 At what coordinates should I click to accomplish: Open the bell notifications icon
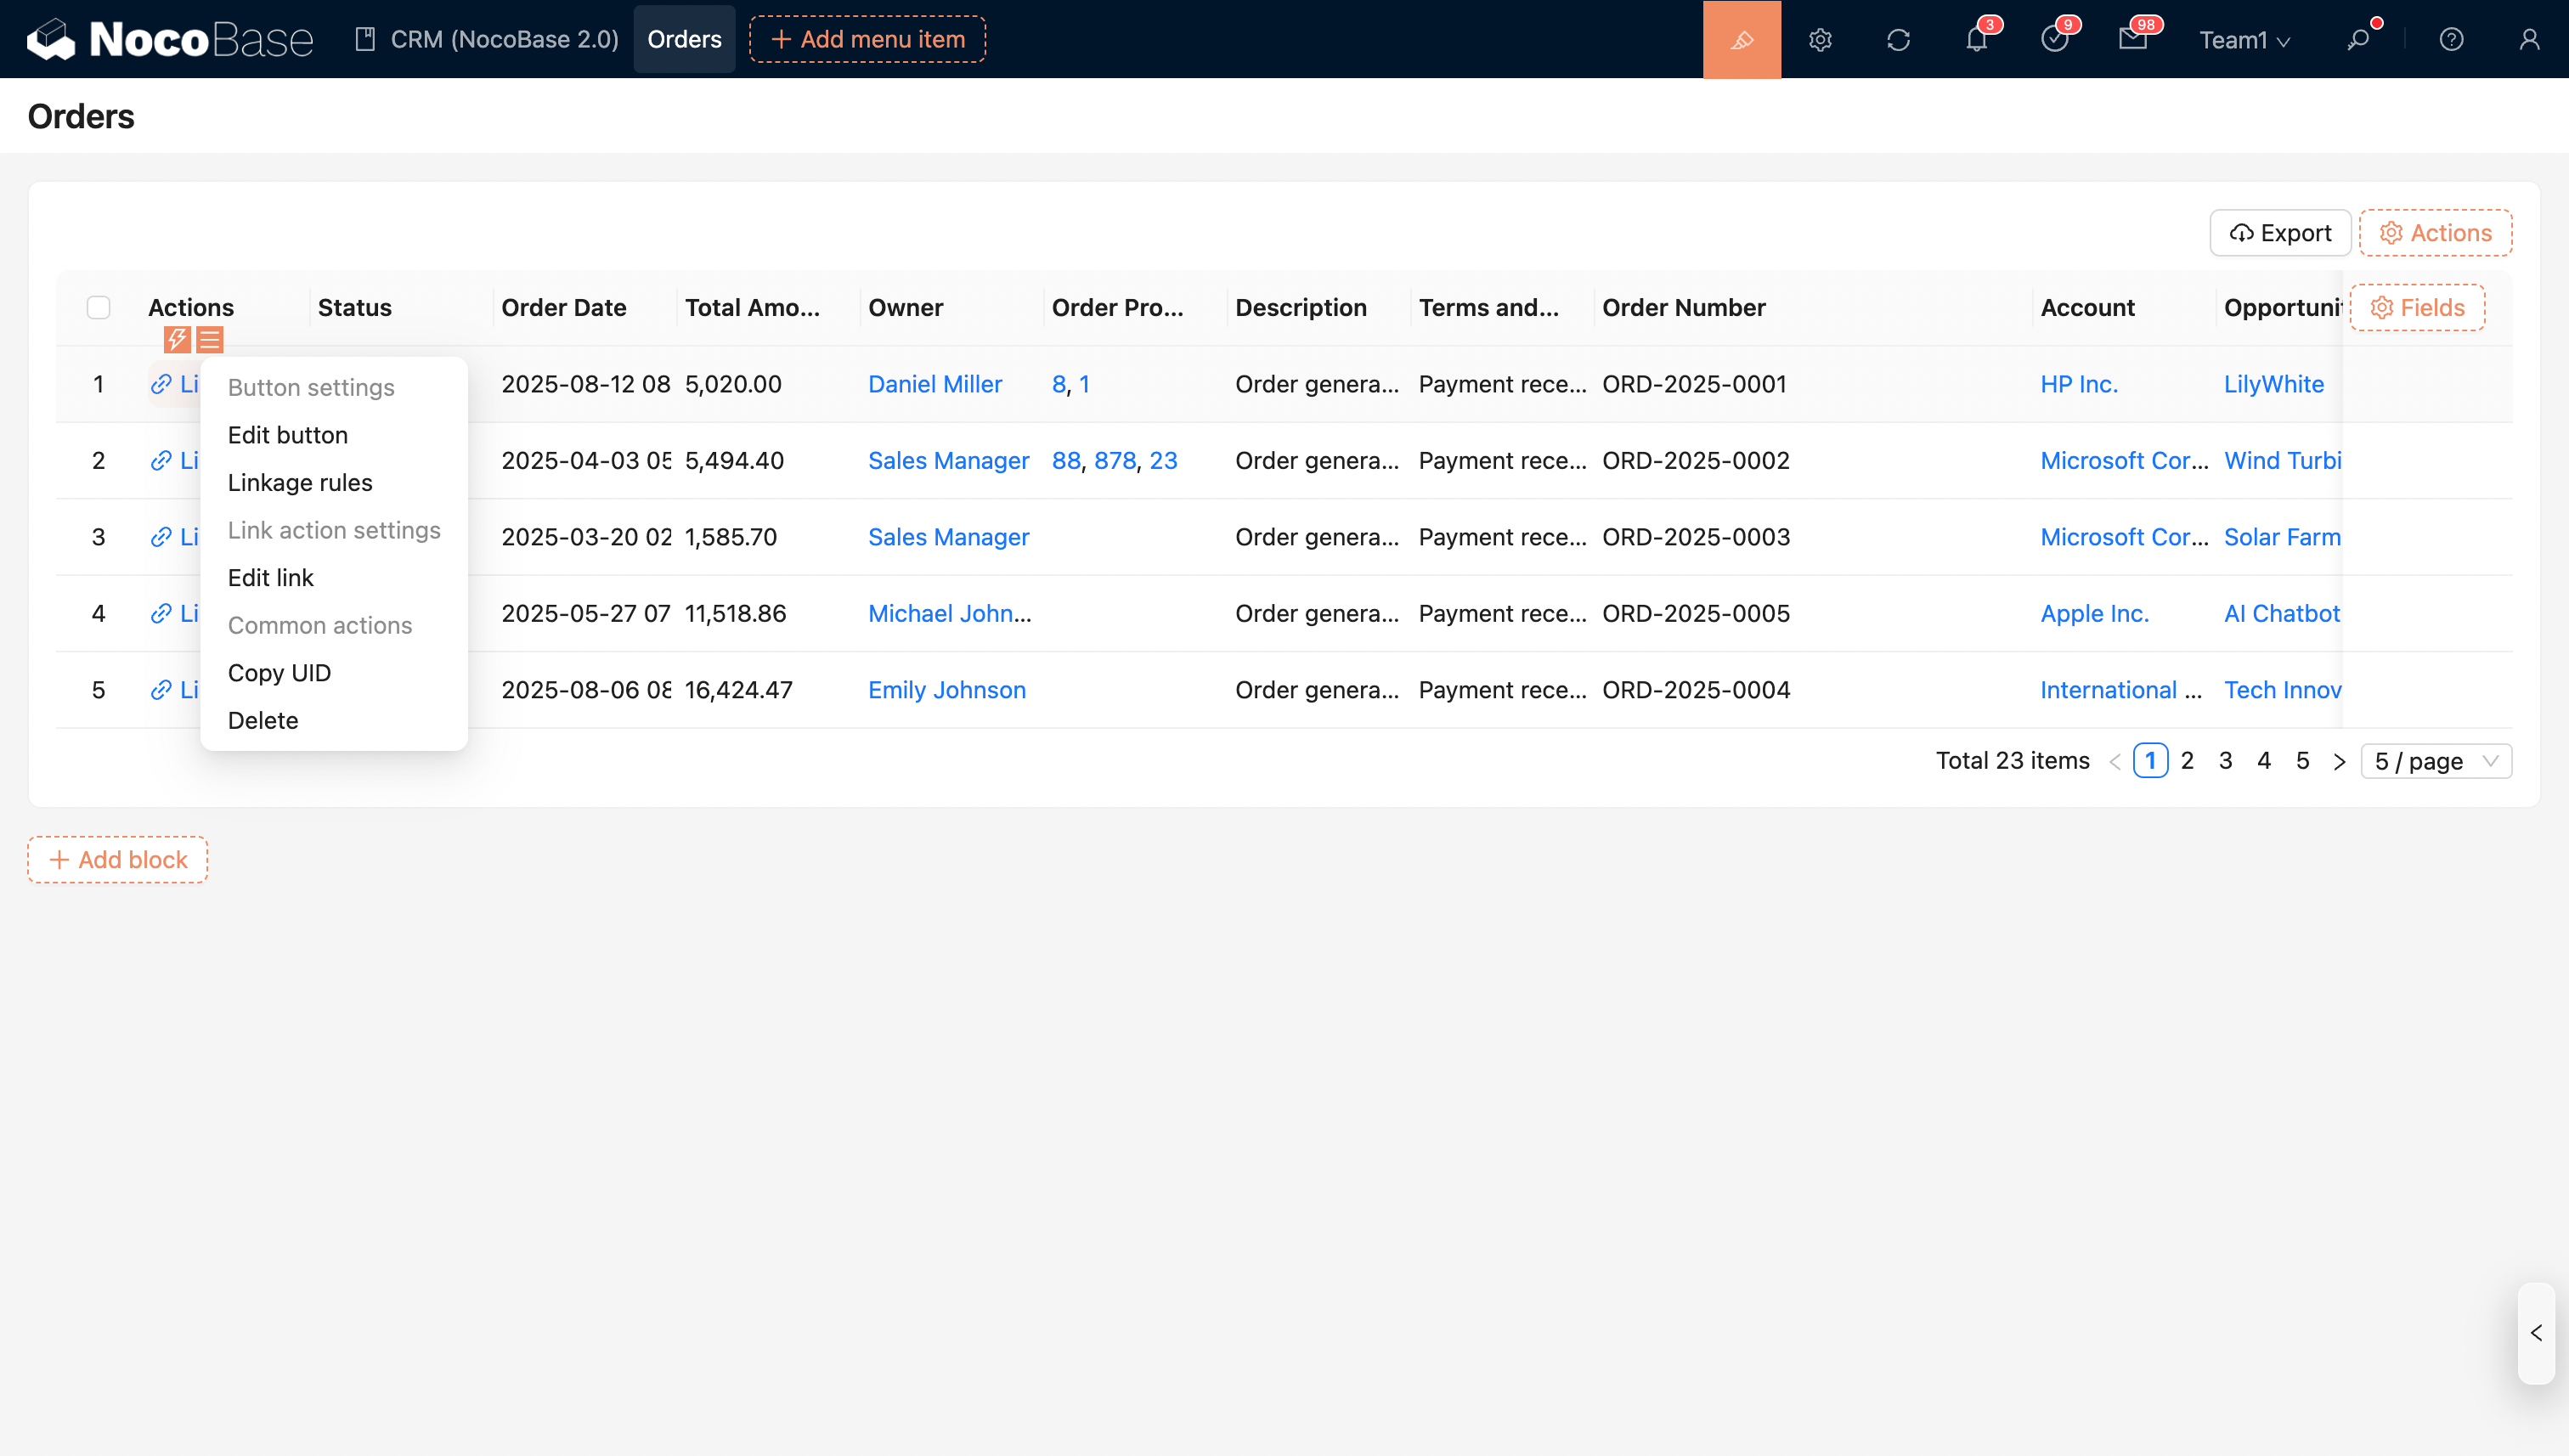pyautogui.click(x=1976, y=40)
